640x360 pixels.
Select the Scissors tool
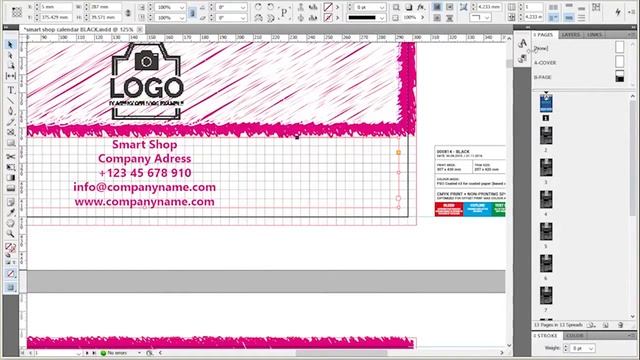[11, 157]
